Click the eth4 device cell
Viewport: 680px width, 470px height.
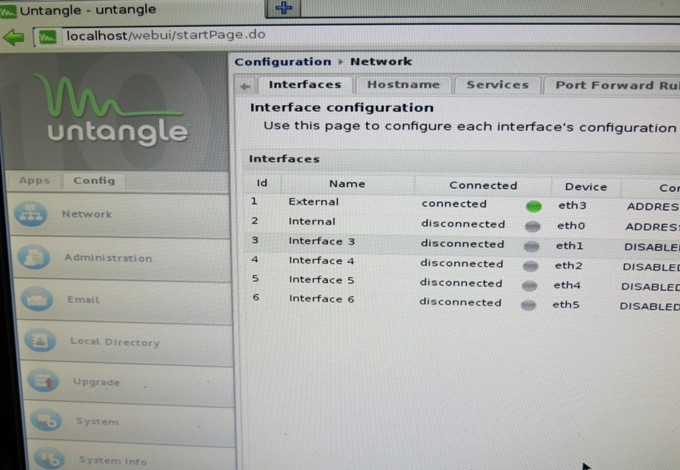tap(567, 285)
